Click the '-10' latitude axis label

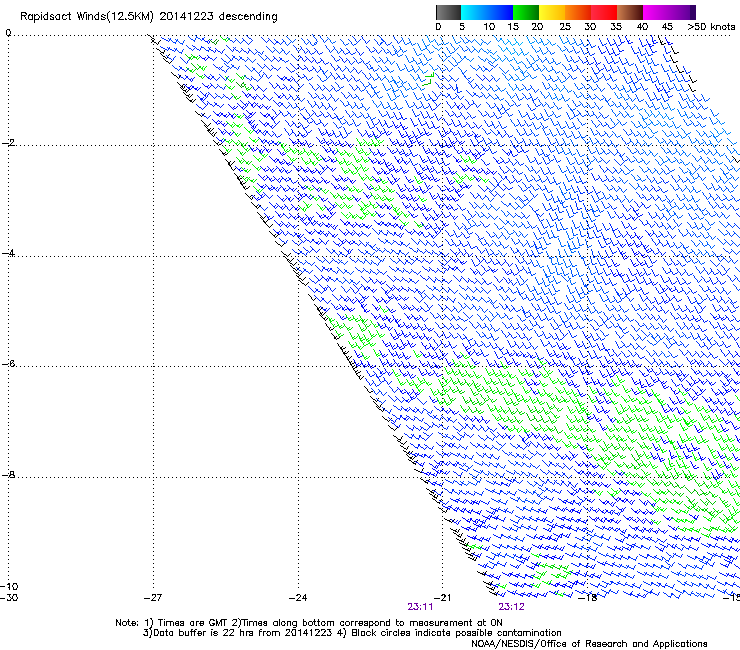click(x=9, y=587)
